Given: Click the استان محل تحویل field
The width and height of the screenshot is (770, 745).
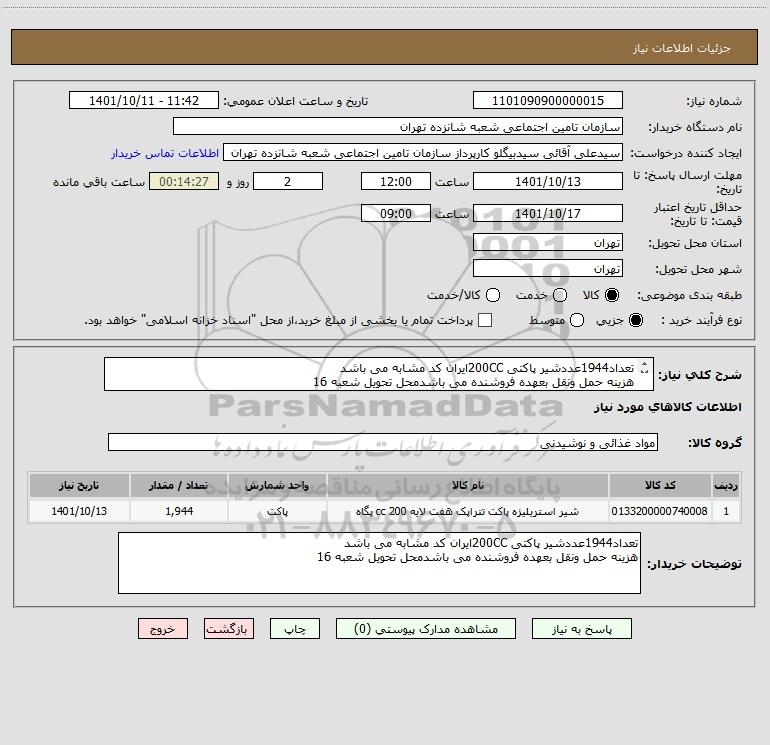Looking at the screenshot, I should coord(548,243).
